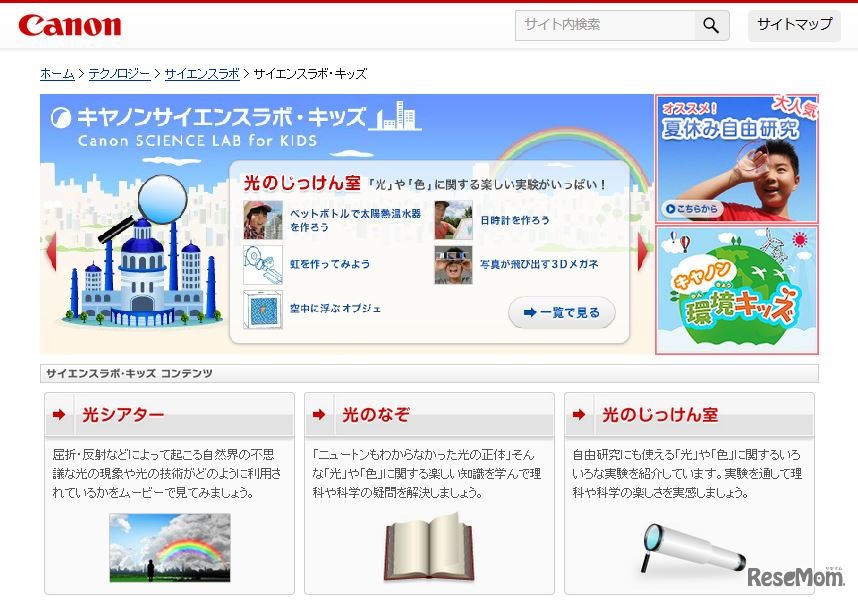Click the キヤノンサイエンスラボ・キッズ banner title

pyautogui.click(x=221, y=117)
